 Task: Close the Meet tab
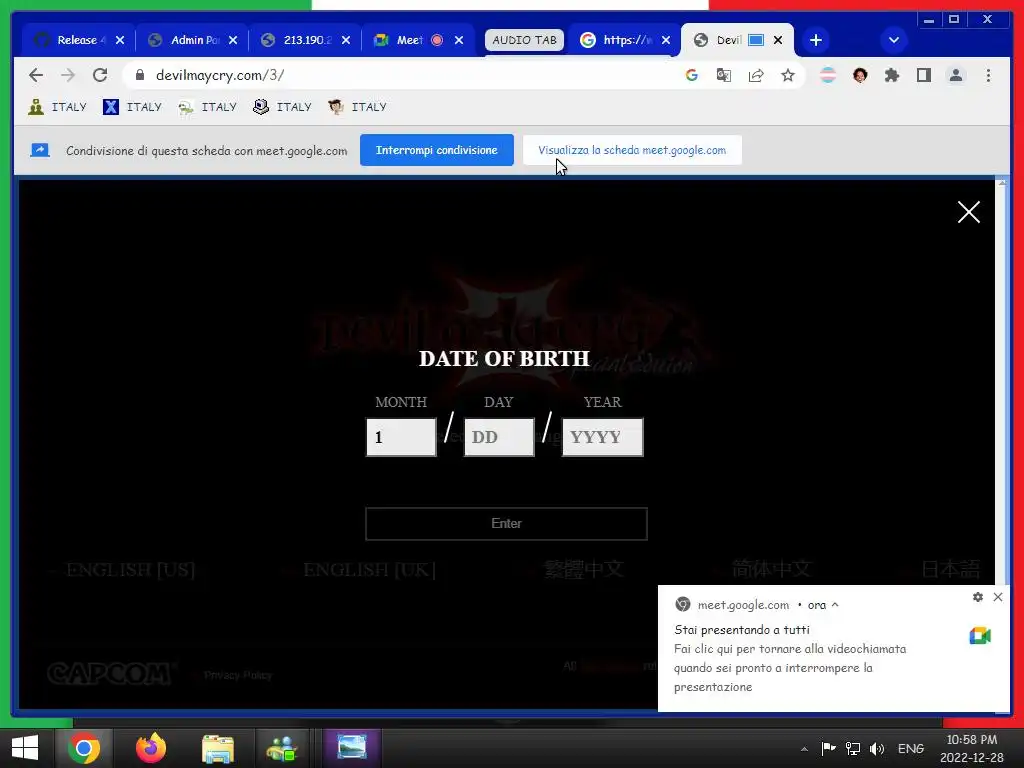(x=459, y=40)
